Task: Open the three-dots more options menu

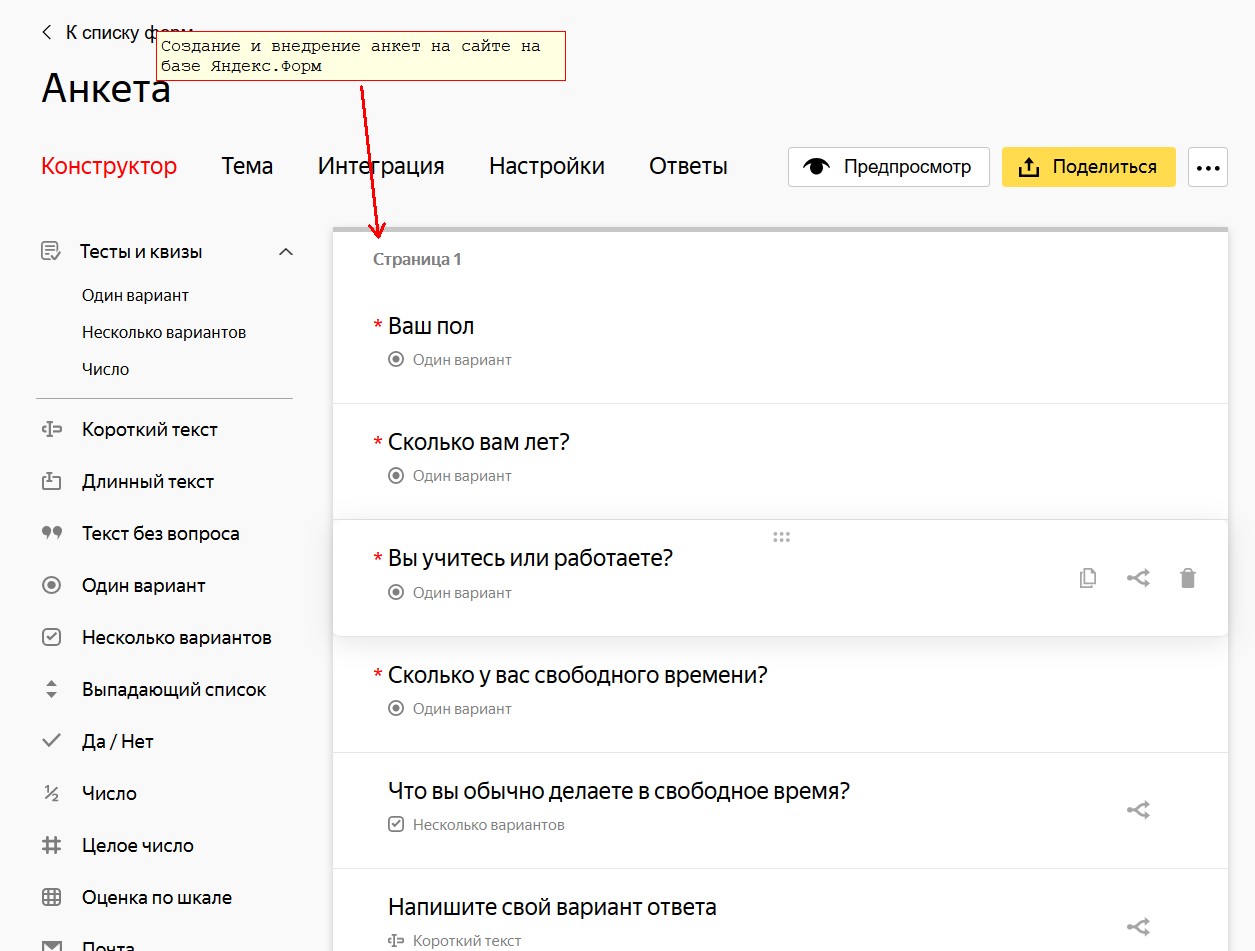Action: tap(1208, 167)
